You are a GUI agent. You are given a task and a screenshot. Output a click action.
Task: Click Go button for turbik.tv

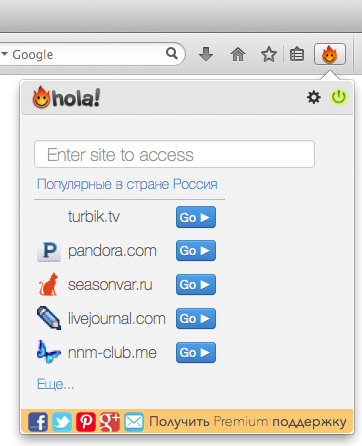pyautogui.click(x=196, y=217)
